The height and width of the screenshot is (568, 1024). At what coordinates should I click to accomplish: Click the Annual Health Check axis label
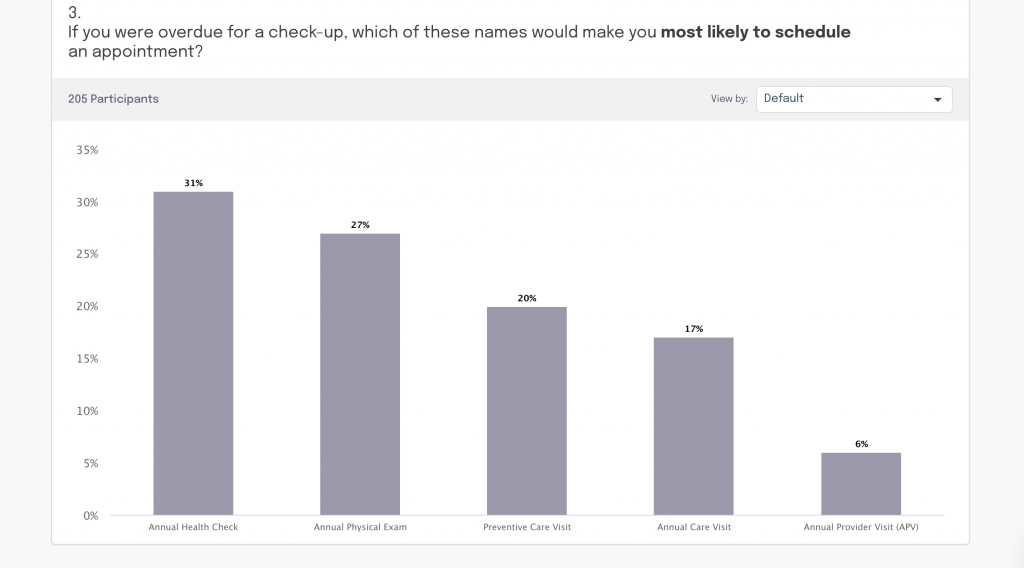click(x=193, y=527)
